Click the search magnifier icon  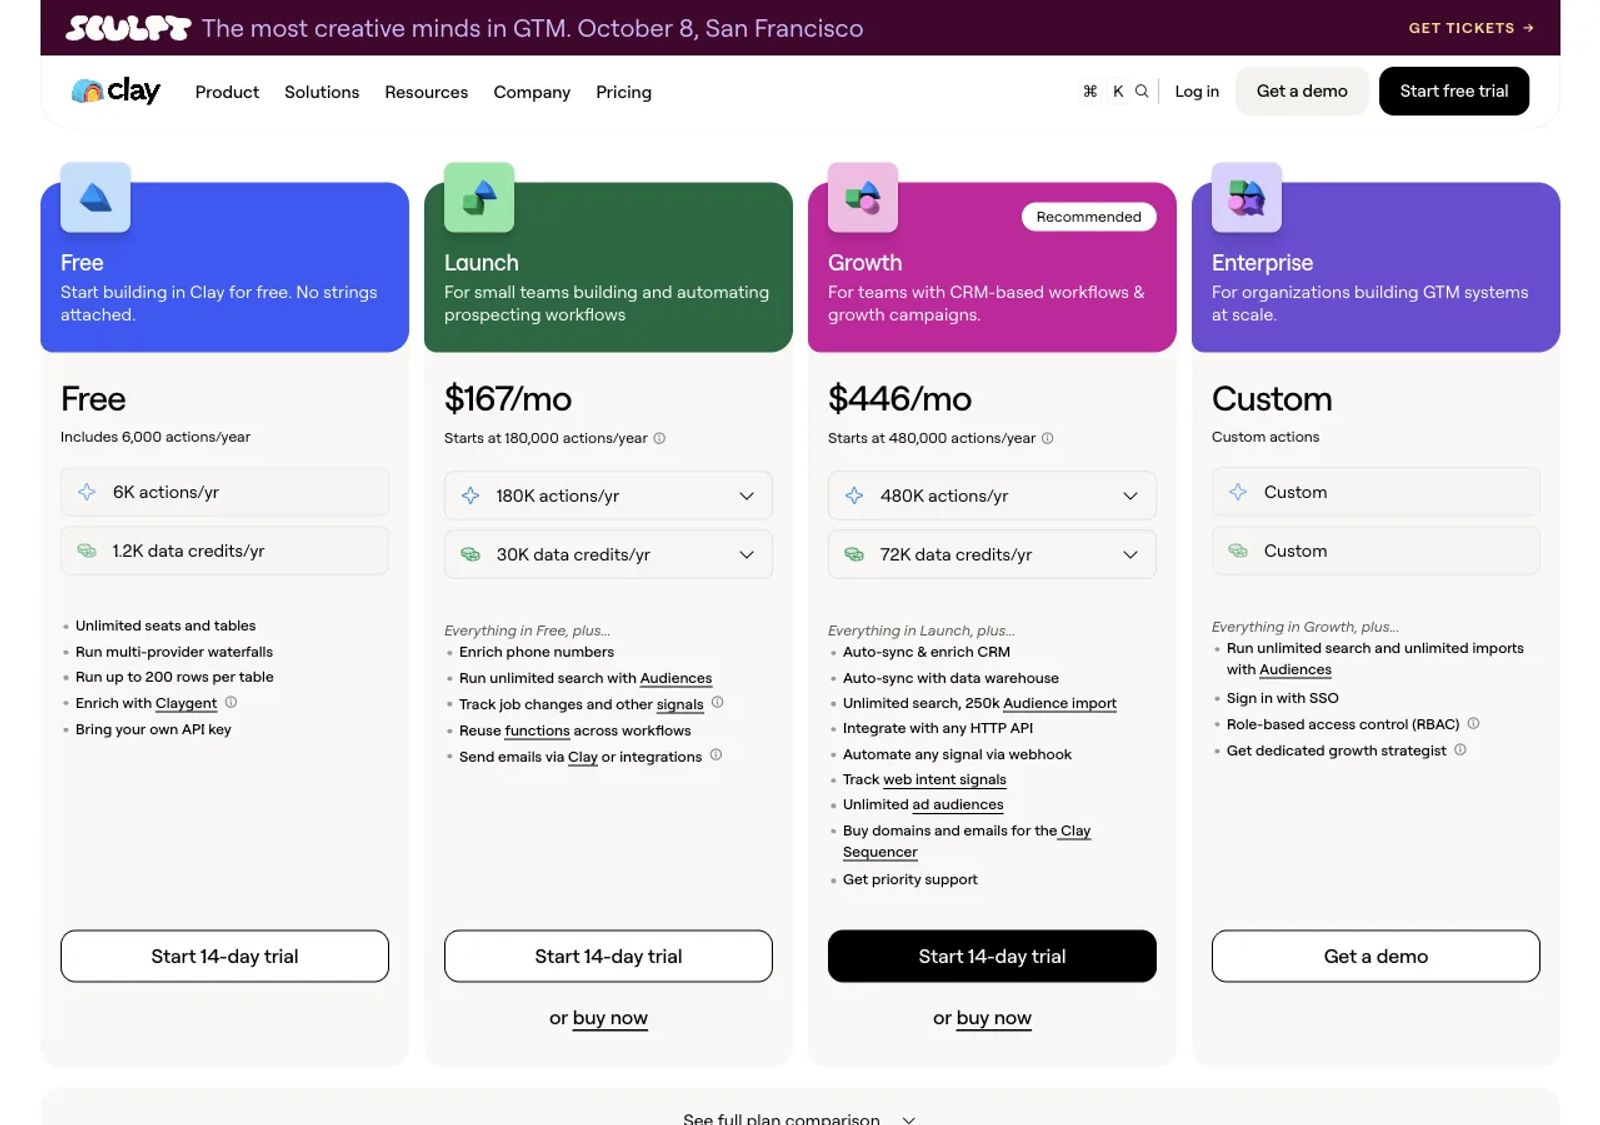point(1141,91)
